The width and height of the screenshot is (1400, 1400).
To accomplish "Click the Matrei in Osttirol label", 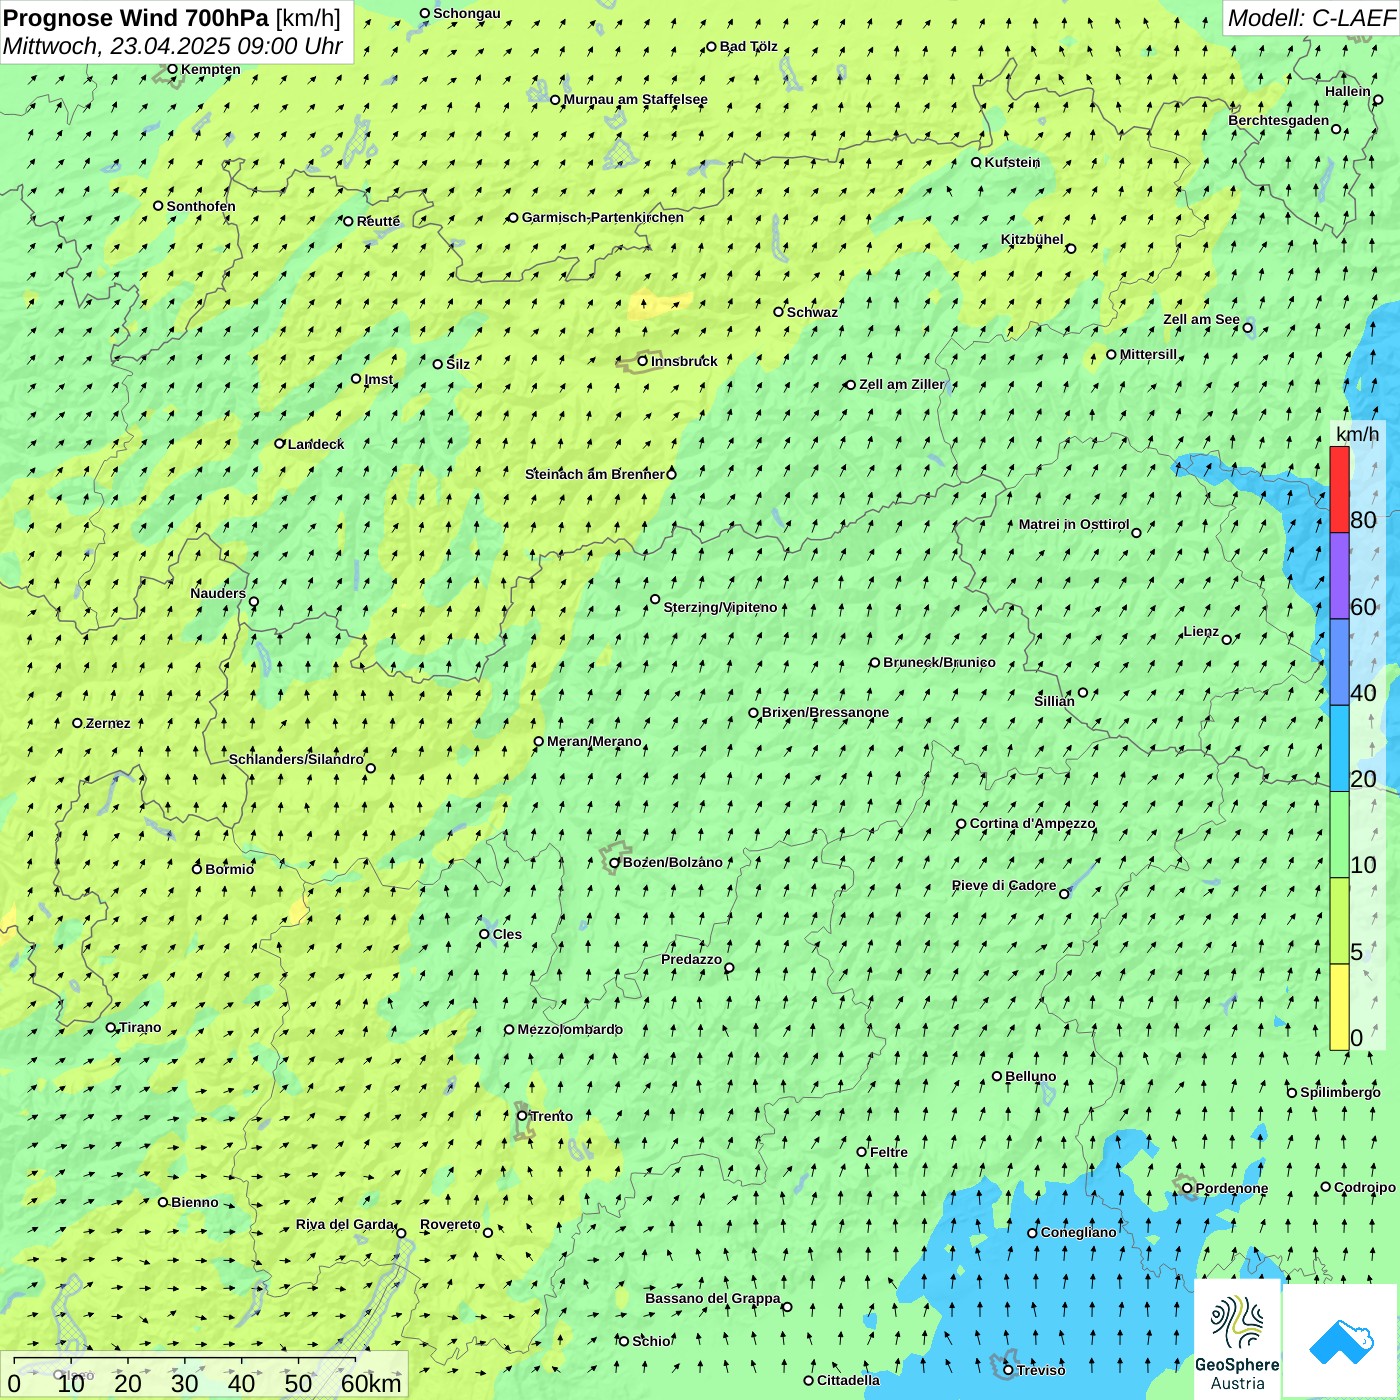I will click(x=1074, y=524).
